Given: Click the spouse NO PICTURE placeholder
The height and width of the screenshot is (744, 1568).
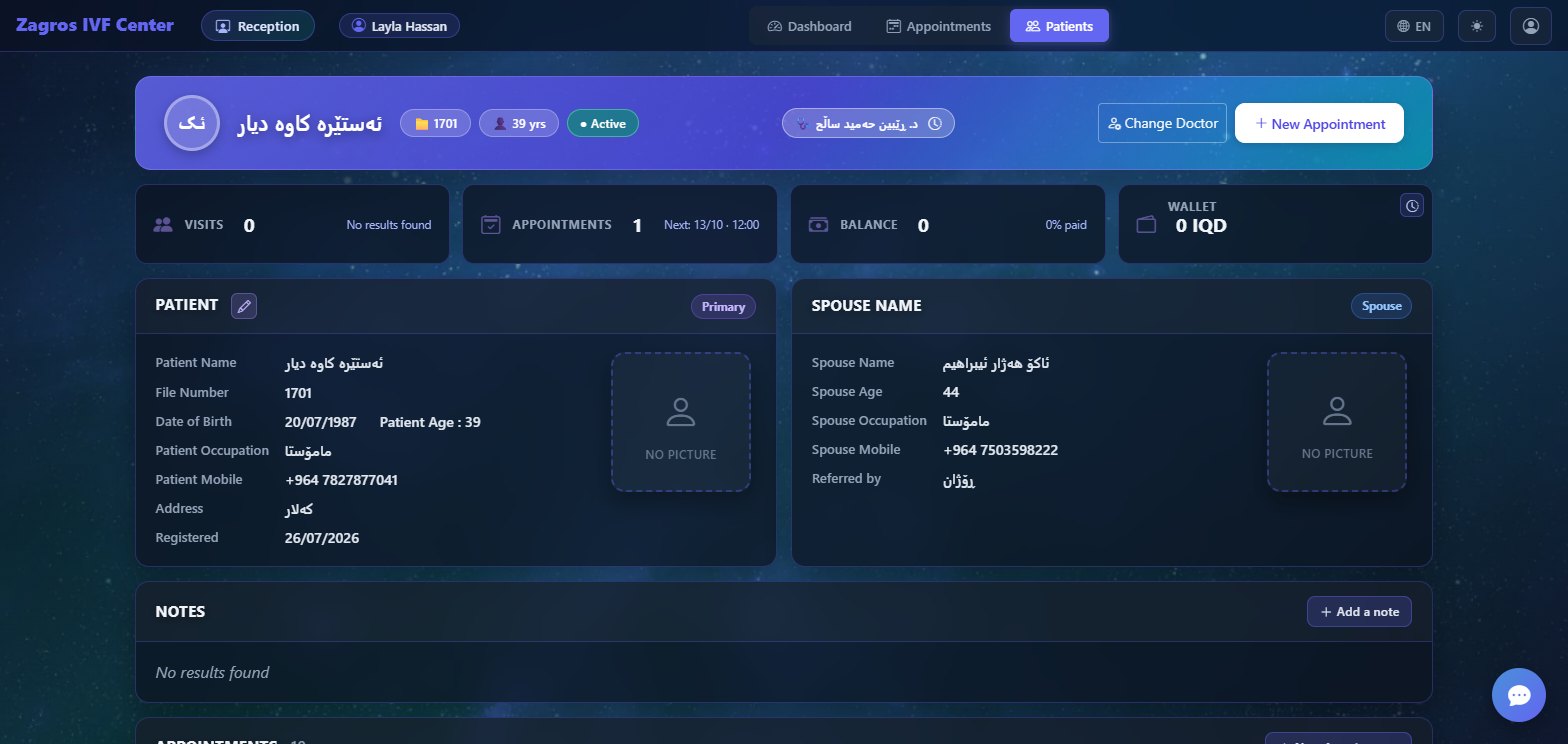Looking at the screenshot, I should [x=1337, y=422].
